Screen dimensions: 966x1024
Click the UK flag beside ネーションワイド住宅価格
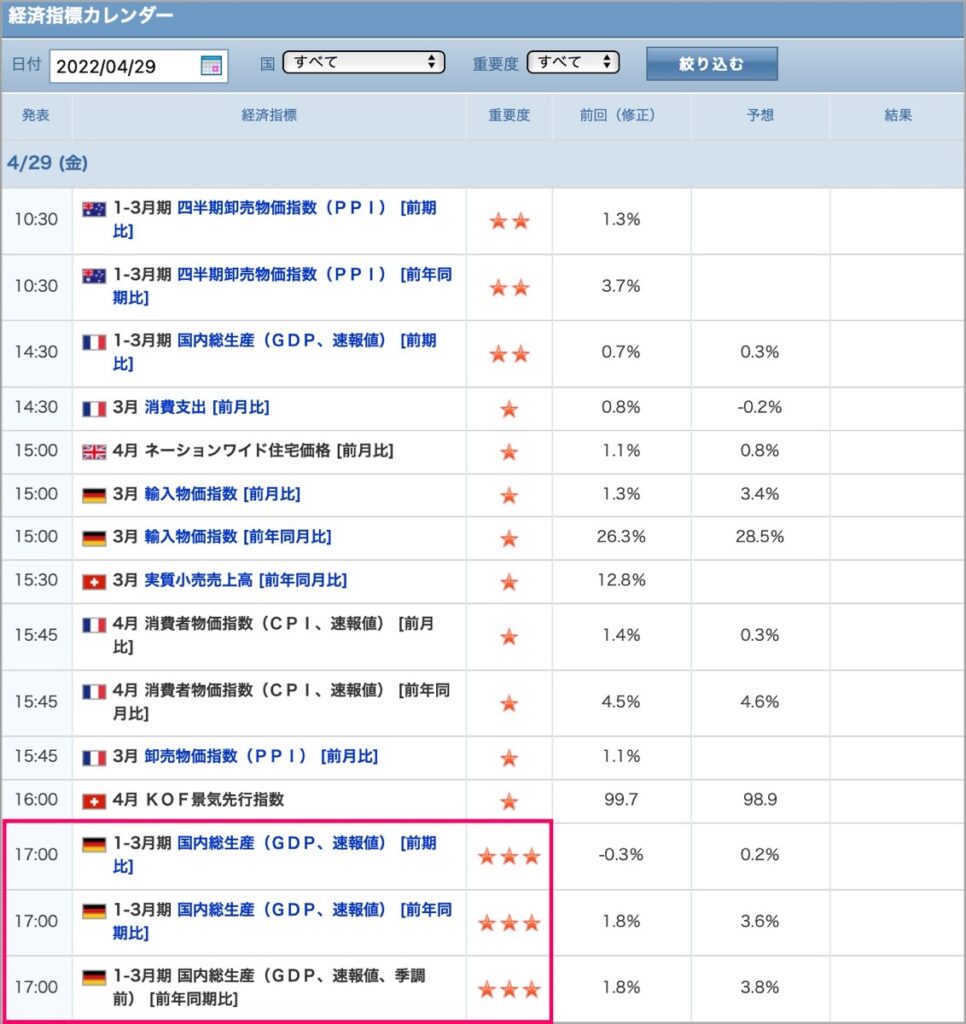(94, 451)
